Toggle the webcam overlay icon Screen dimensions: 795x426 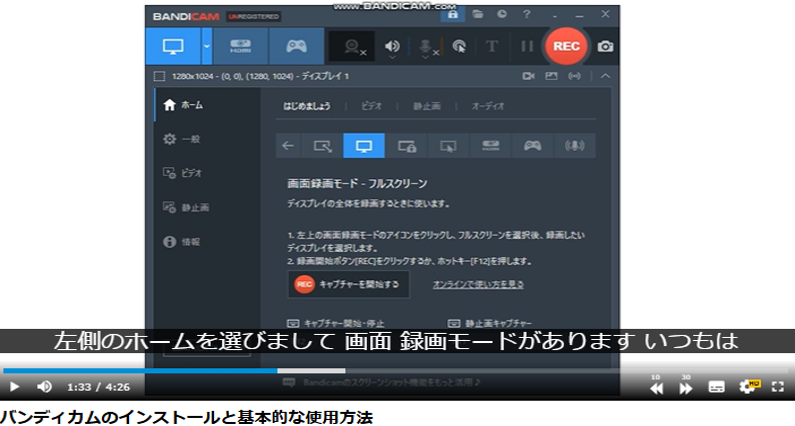point(352,47)
